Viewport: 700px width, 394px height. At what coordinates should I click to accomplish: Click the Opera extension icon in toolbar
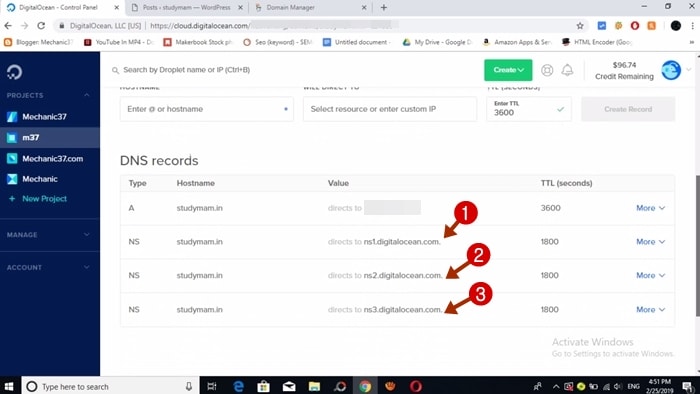[x=635, y=26]
